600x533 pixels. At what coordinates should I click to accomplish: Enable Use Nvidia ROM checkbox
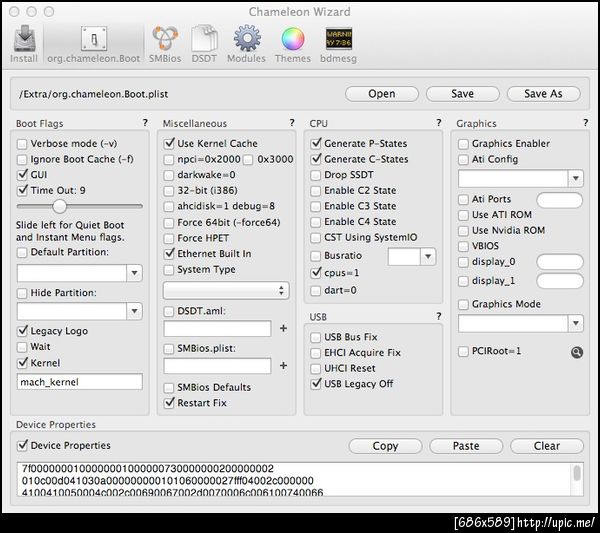(x=463, y=231)
